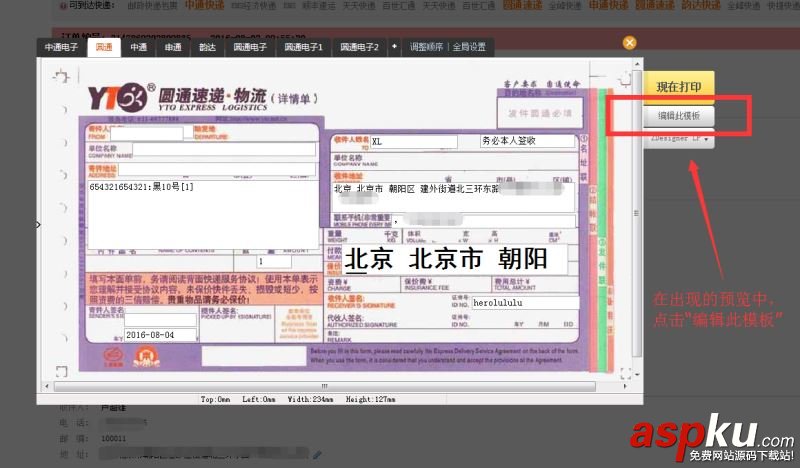Click the down arrow of the vertical scrollbar
Viewport: 800px width, 468px height.
point(637,375)
